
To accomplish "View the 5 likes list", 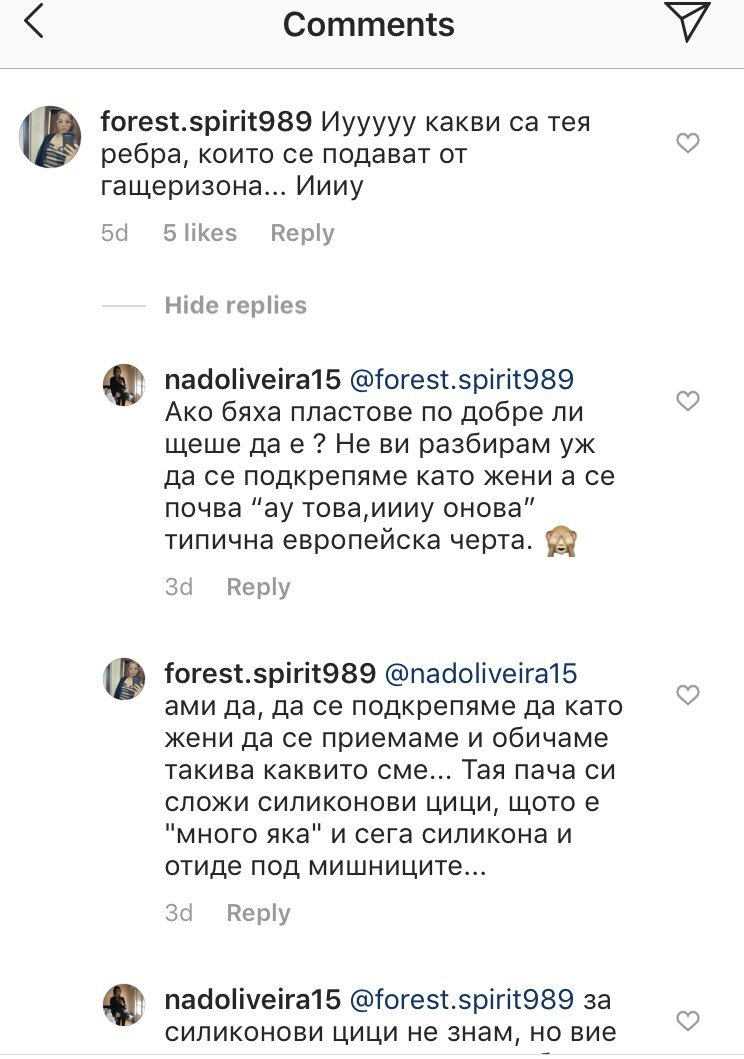I will click(x=200, y=233).
